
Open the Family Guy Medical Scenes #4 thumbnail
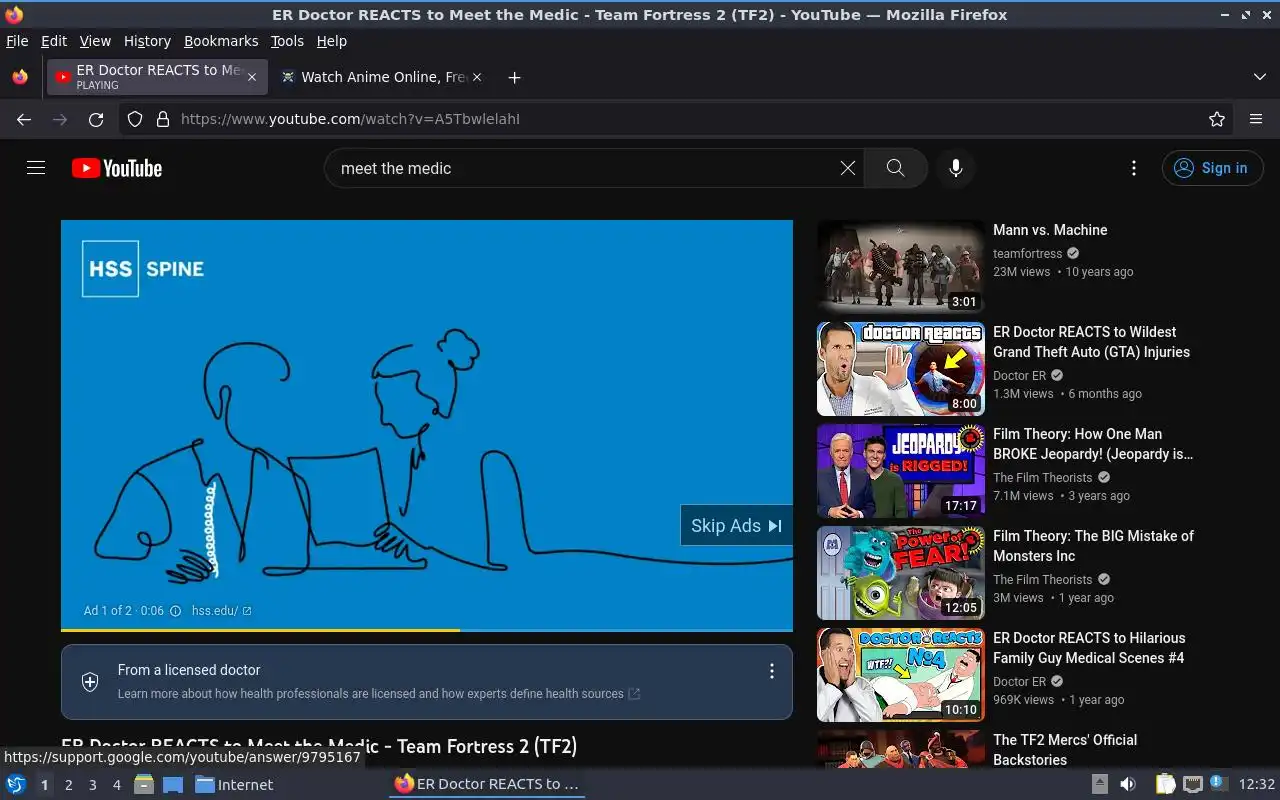[901, 675]
